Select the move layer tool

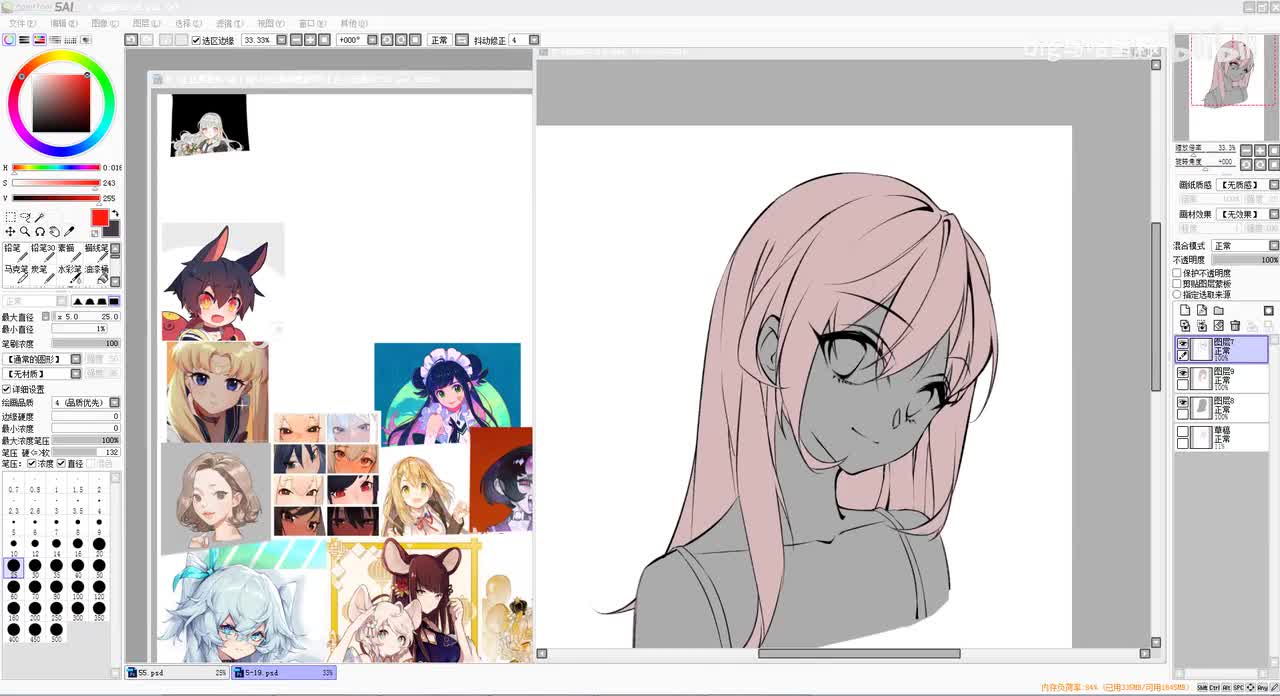10,231
